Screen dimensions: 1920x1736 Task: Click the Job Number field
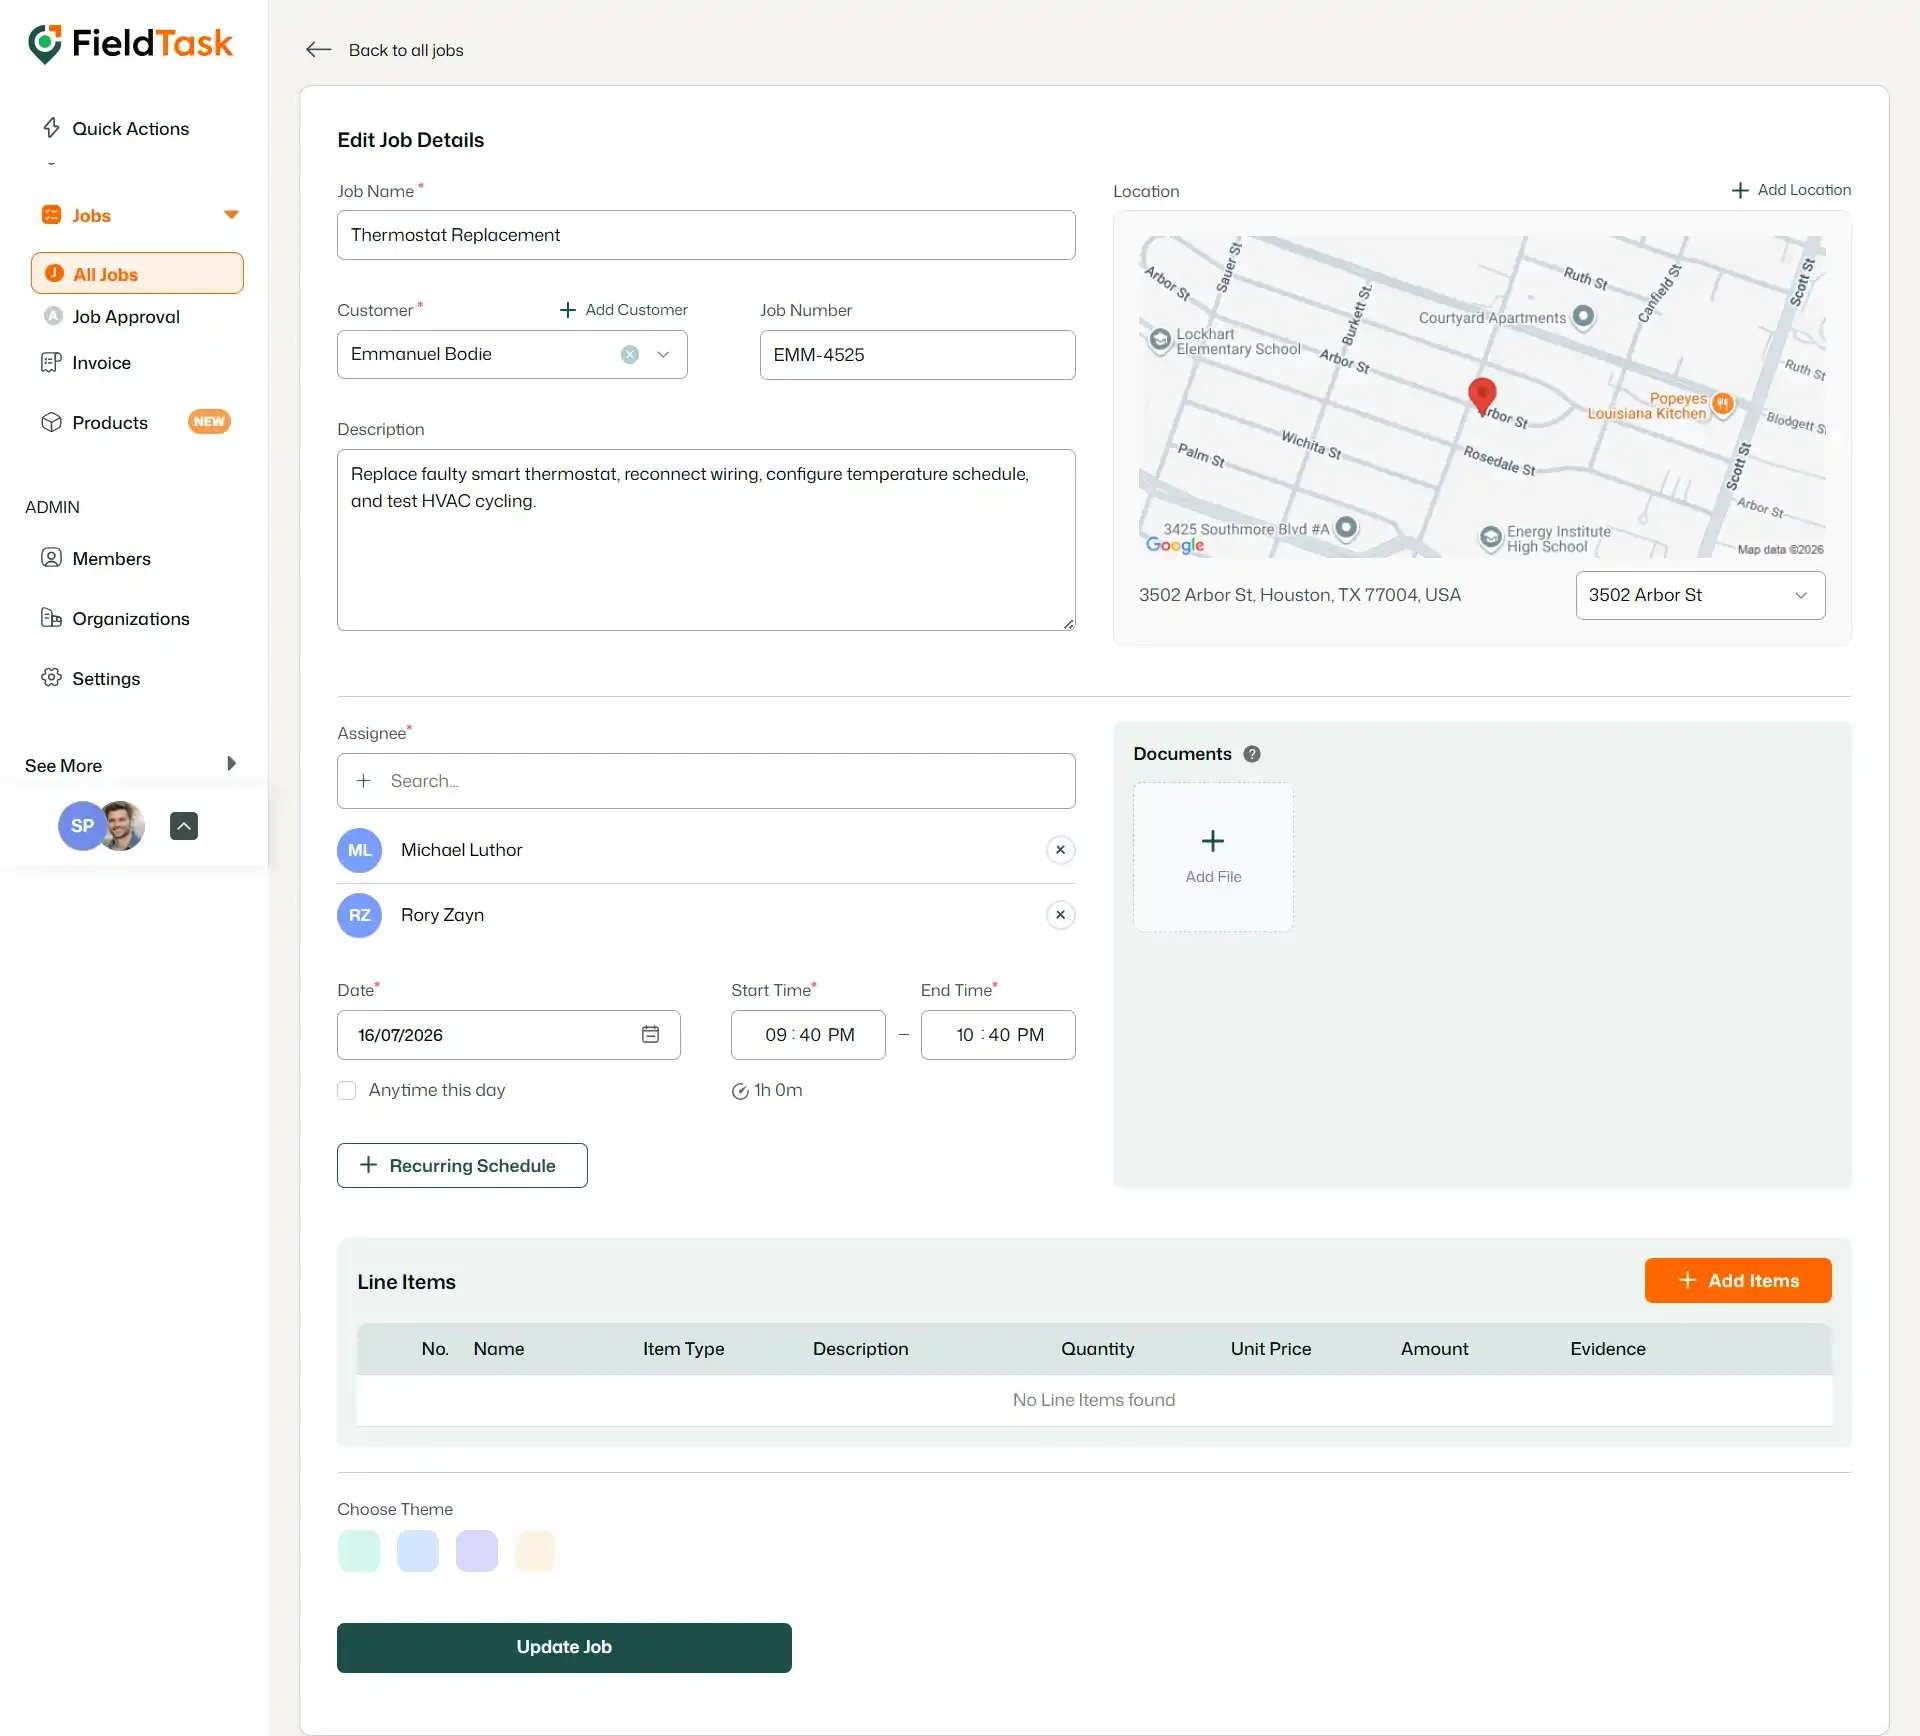point(917,355)
